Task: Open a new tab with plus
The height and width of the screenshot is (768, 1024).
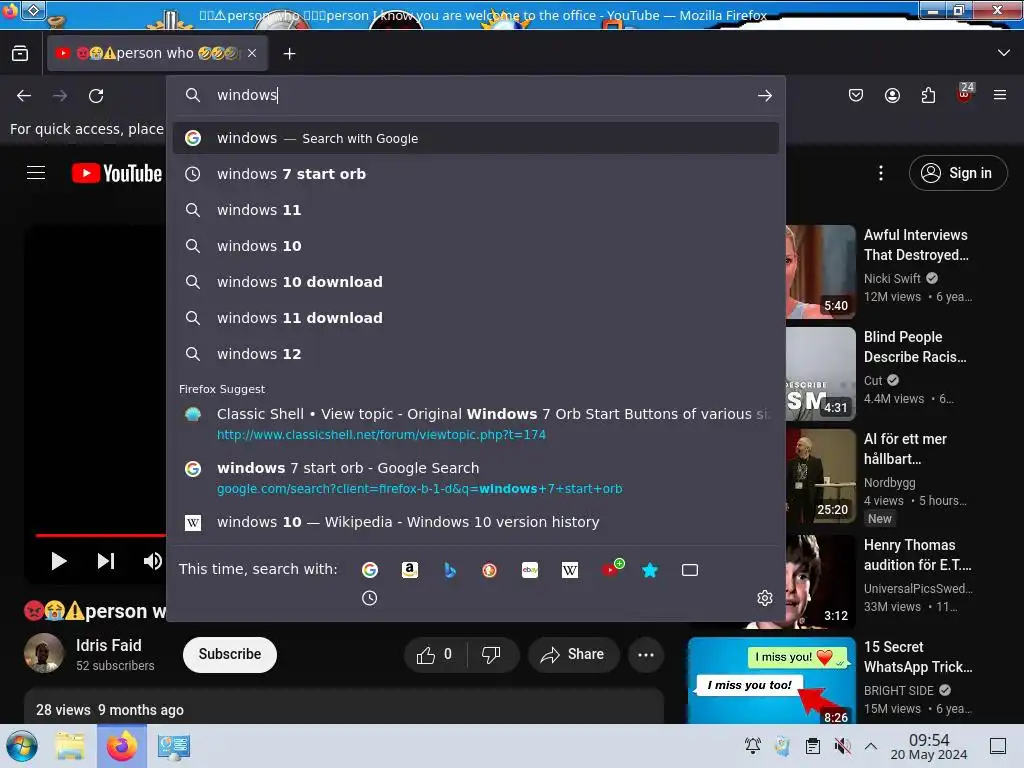Action: 289,54
